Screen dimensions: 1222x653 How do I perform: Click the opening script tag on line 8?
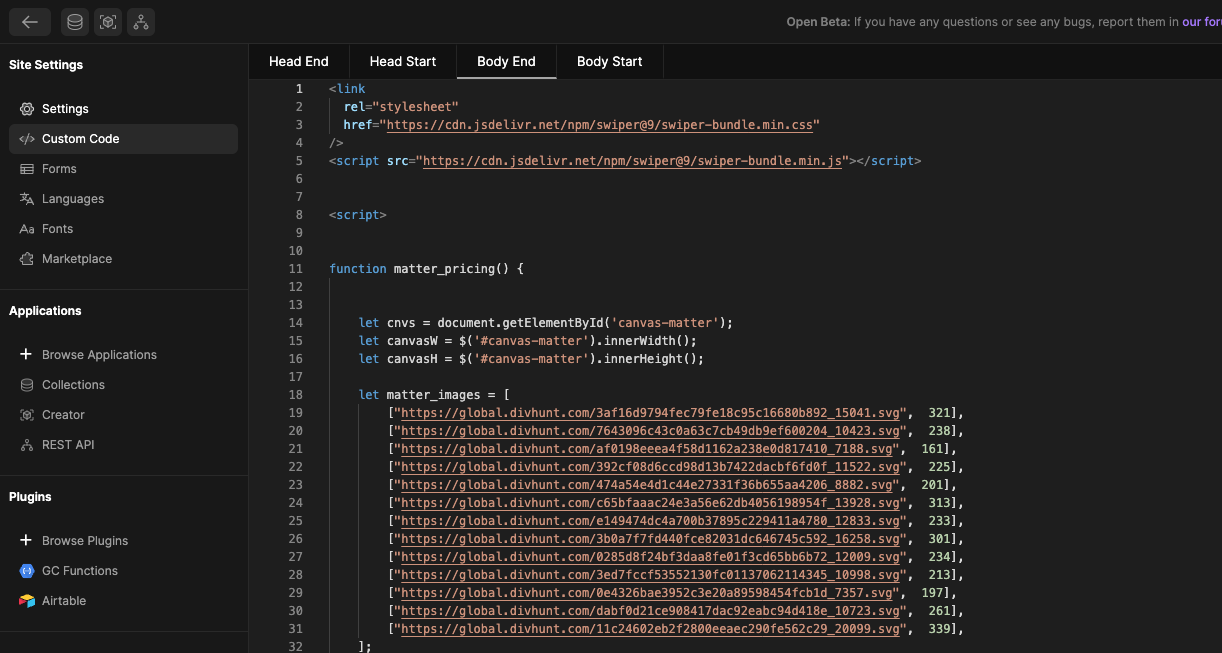[357, 215]
